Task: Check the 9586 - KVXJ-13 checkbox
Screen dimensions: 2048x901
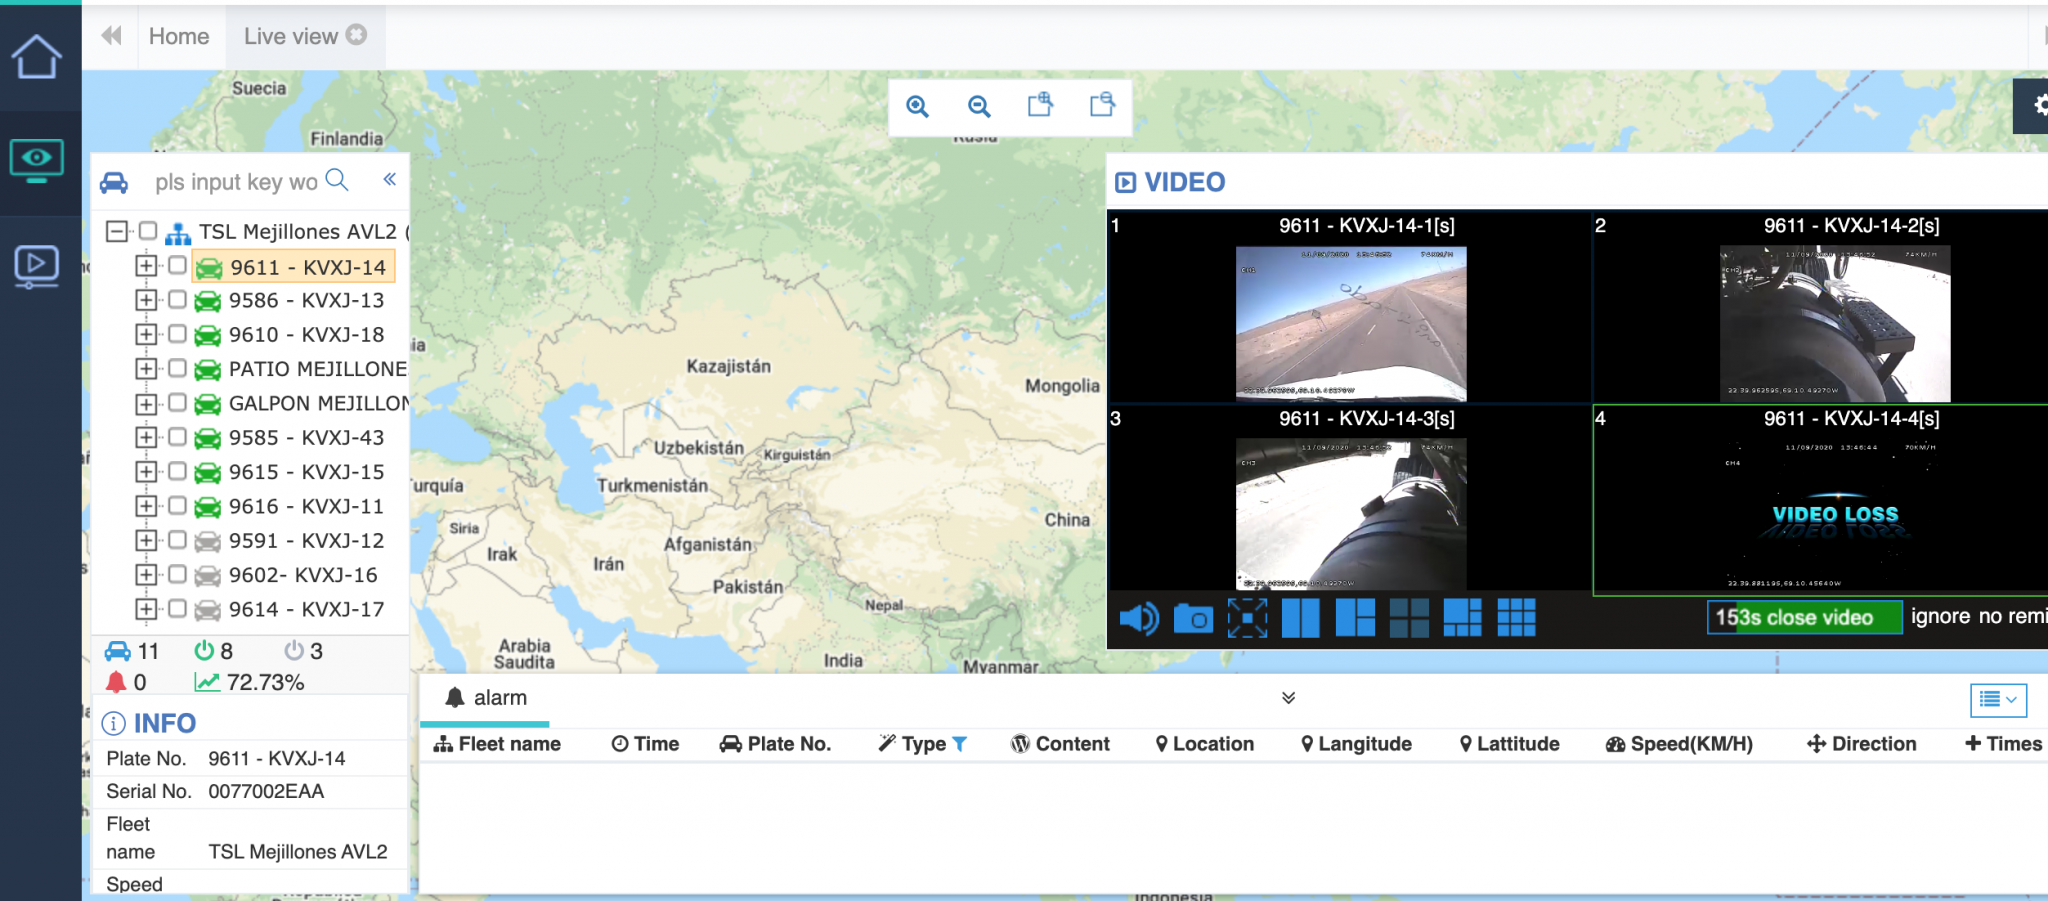Action: point(177,299)
